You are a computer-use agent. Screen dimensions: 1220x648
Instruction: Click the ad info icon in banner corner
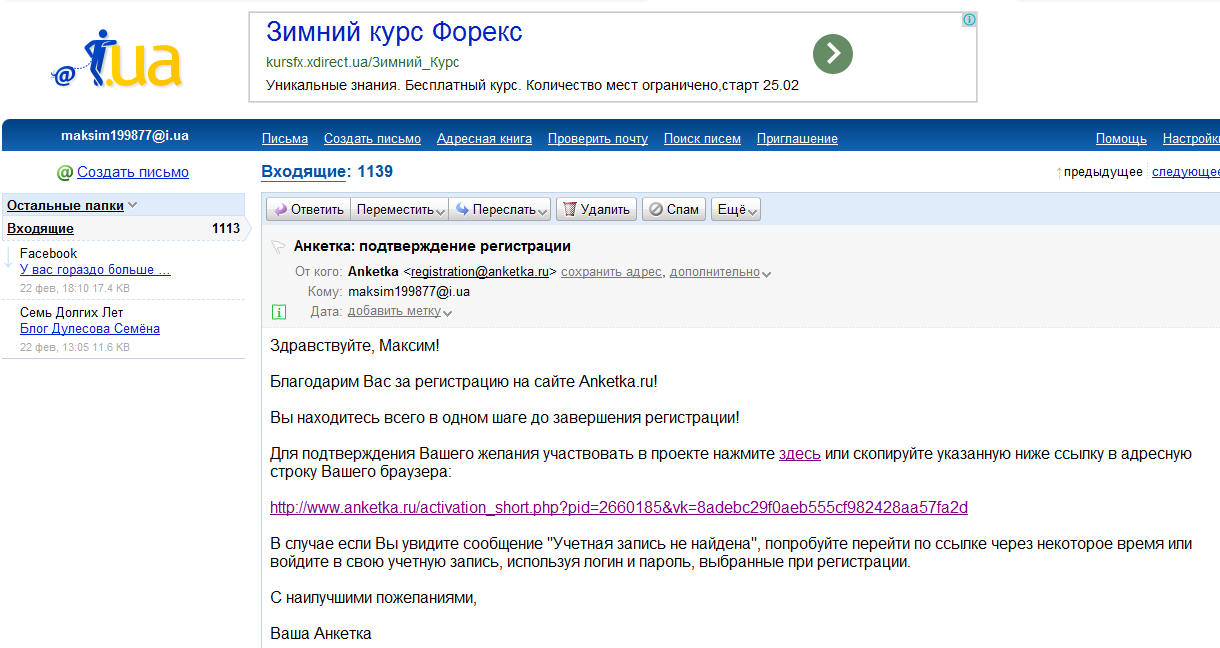[968, 20]
